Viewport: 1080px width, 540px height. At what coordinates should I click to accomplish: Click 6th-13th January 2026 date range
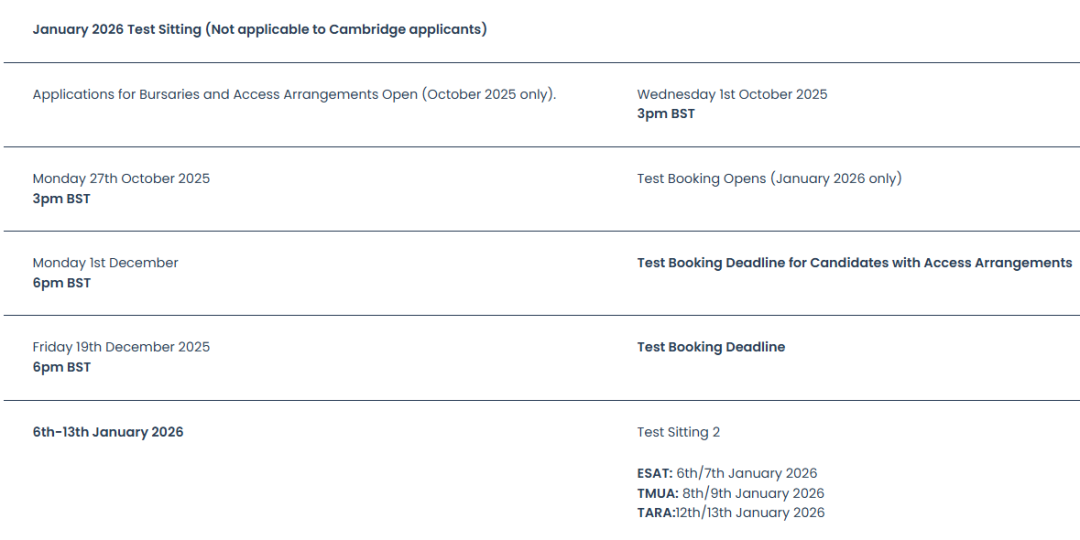point(108,433)
